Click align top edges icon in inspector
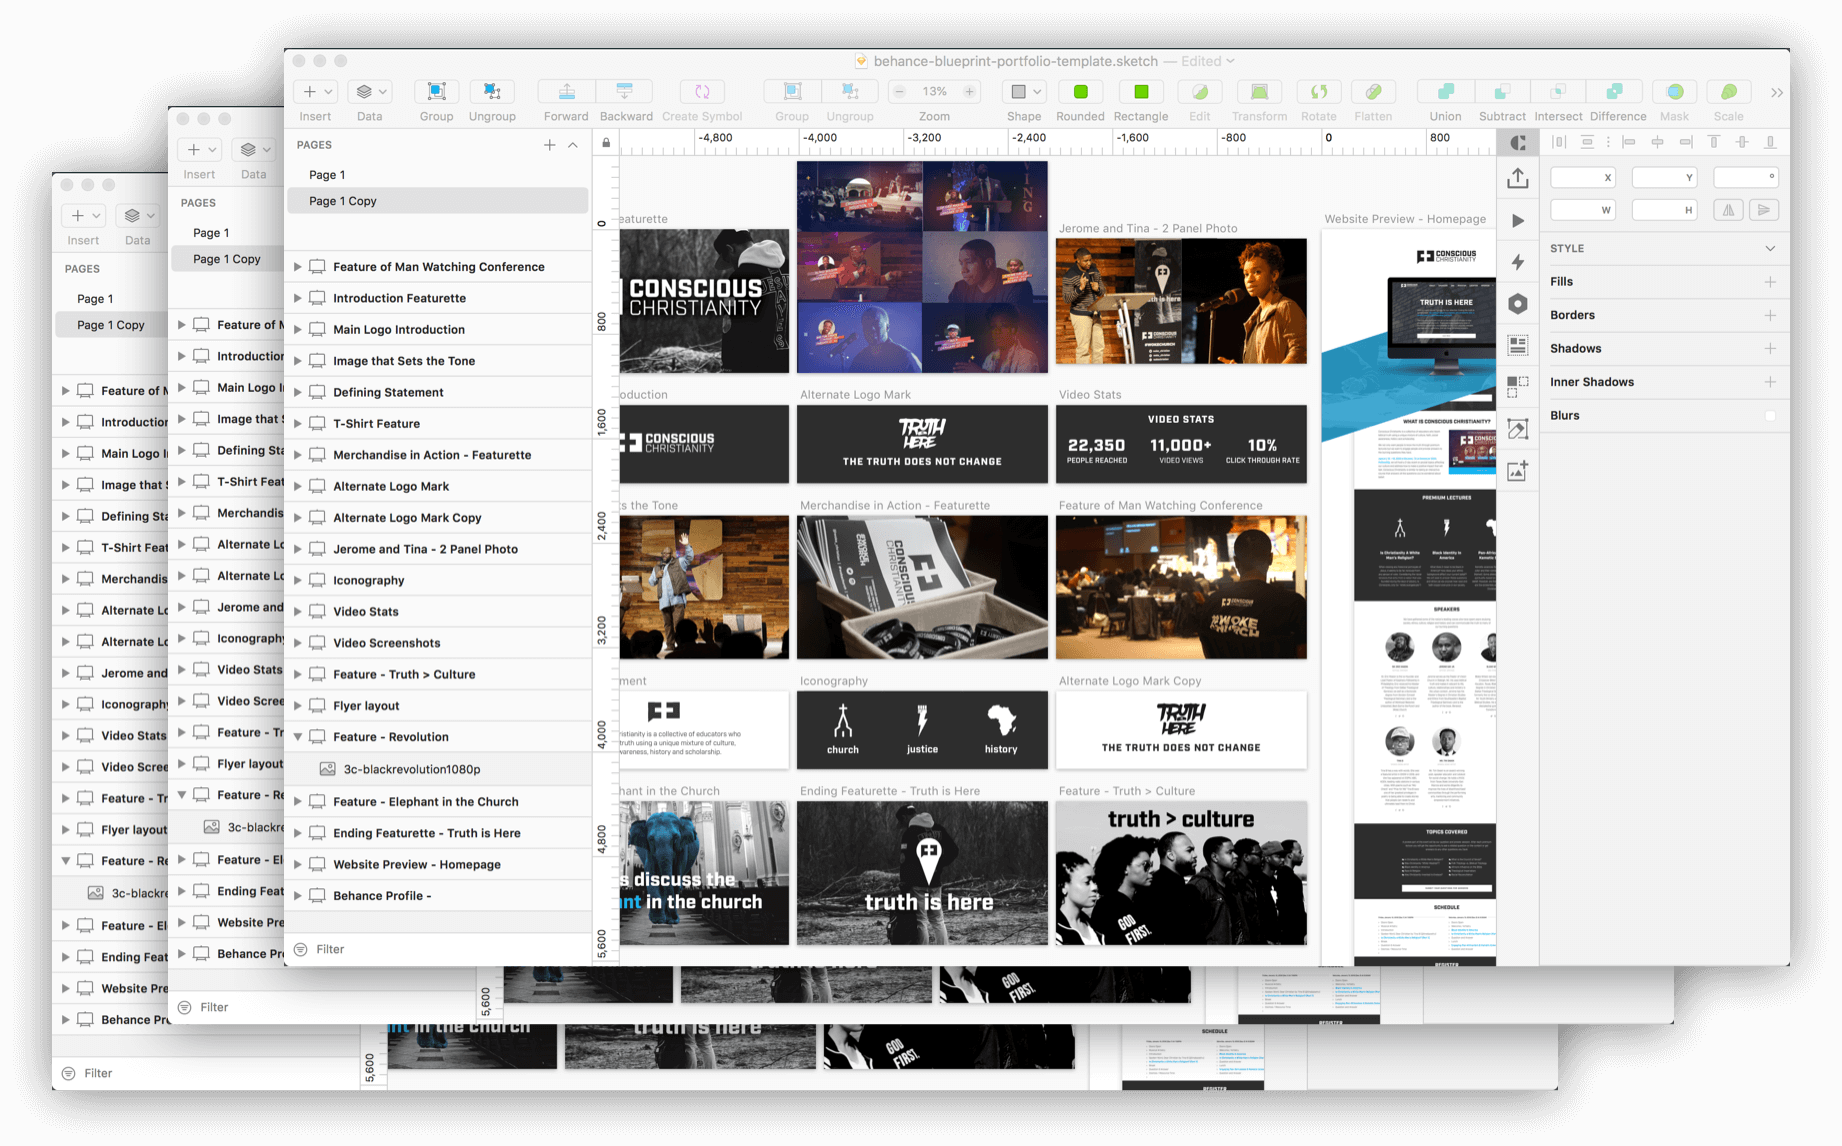Image resolution: width=1842 pixels, height=1146 pixels. [x=1714, y=143]
